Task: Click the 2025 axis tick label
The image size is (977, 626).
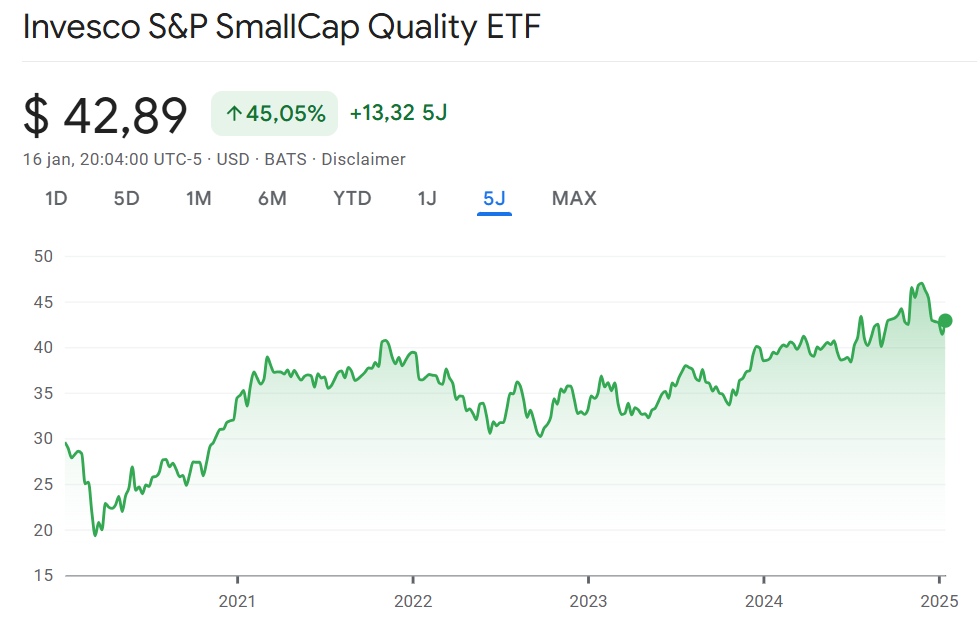Action: (940, 601)
